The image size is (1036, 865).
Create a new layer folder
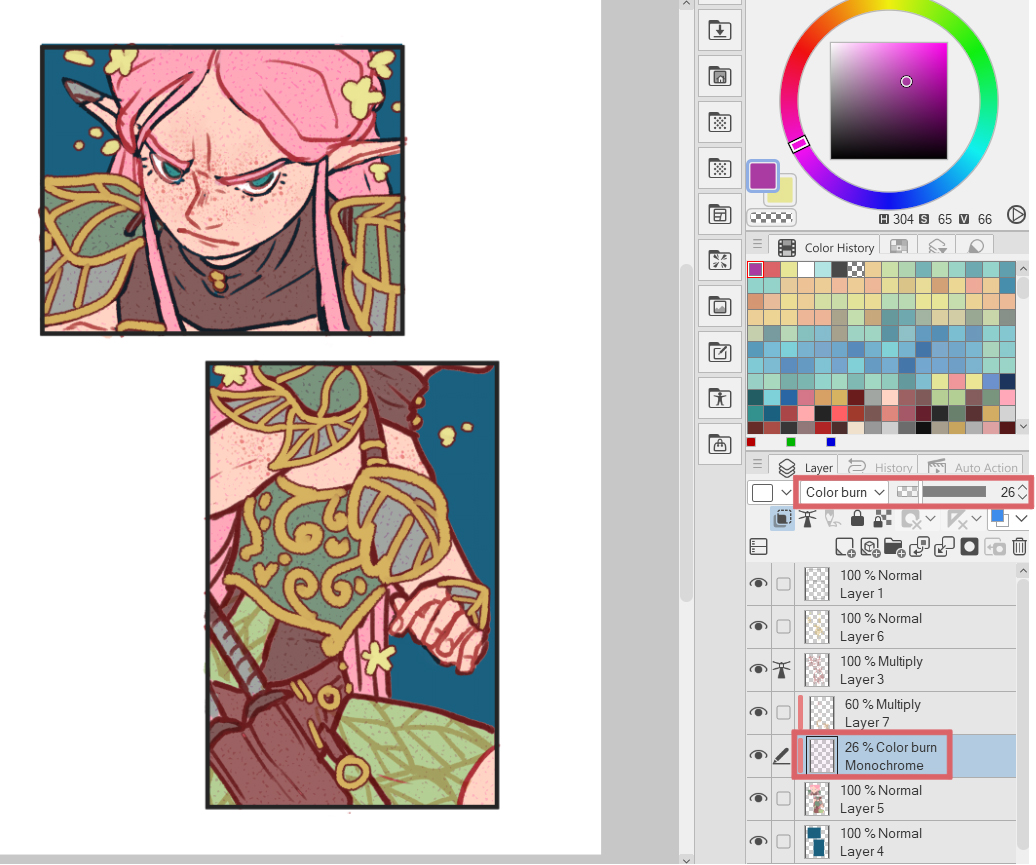[894, 547]
